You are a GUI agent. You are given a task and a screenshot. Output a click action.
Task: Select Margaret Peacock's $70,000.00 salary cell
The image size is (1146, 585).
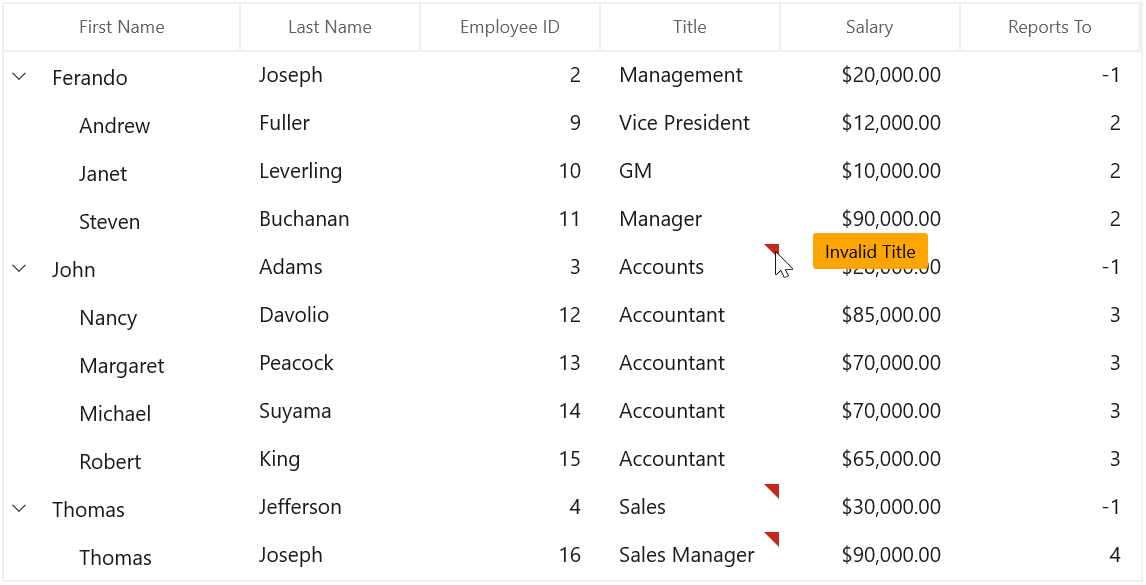coord(870,363)
